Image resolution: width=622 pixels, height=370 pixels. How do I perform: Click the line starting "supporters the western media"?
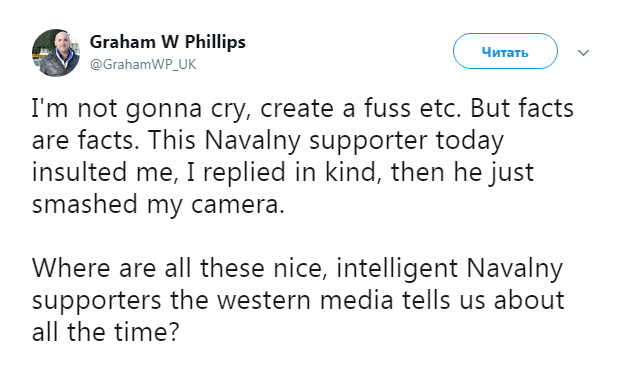tap(298, 301)
